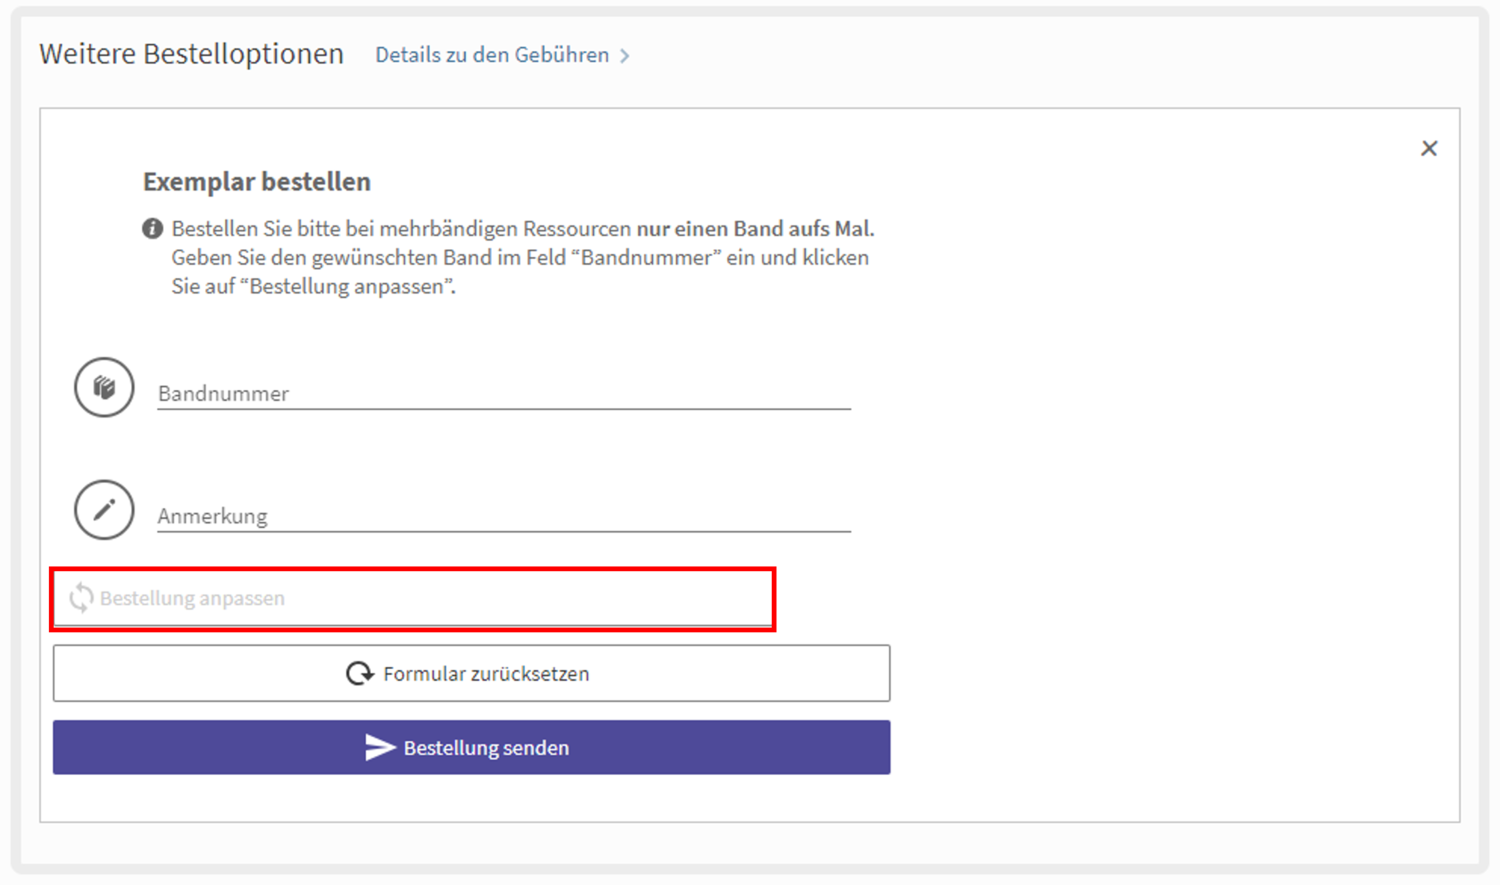Screen dimensions: 1500x885
Task: Click the bold text nur einen Band aufs Mal
Action: pyautogui.click(x=755, y=229)
